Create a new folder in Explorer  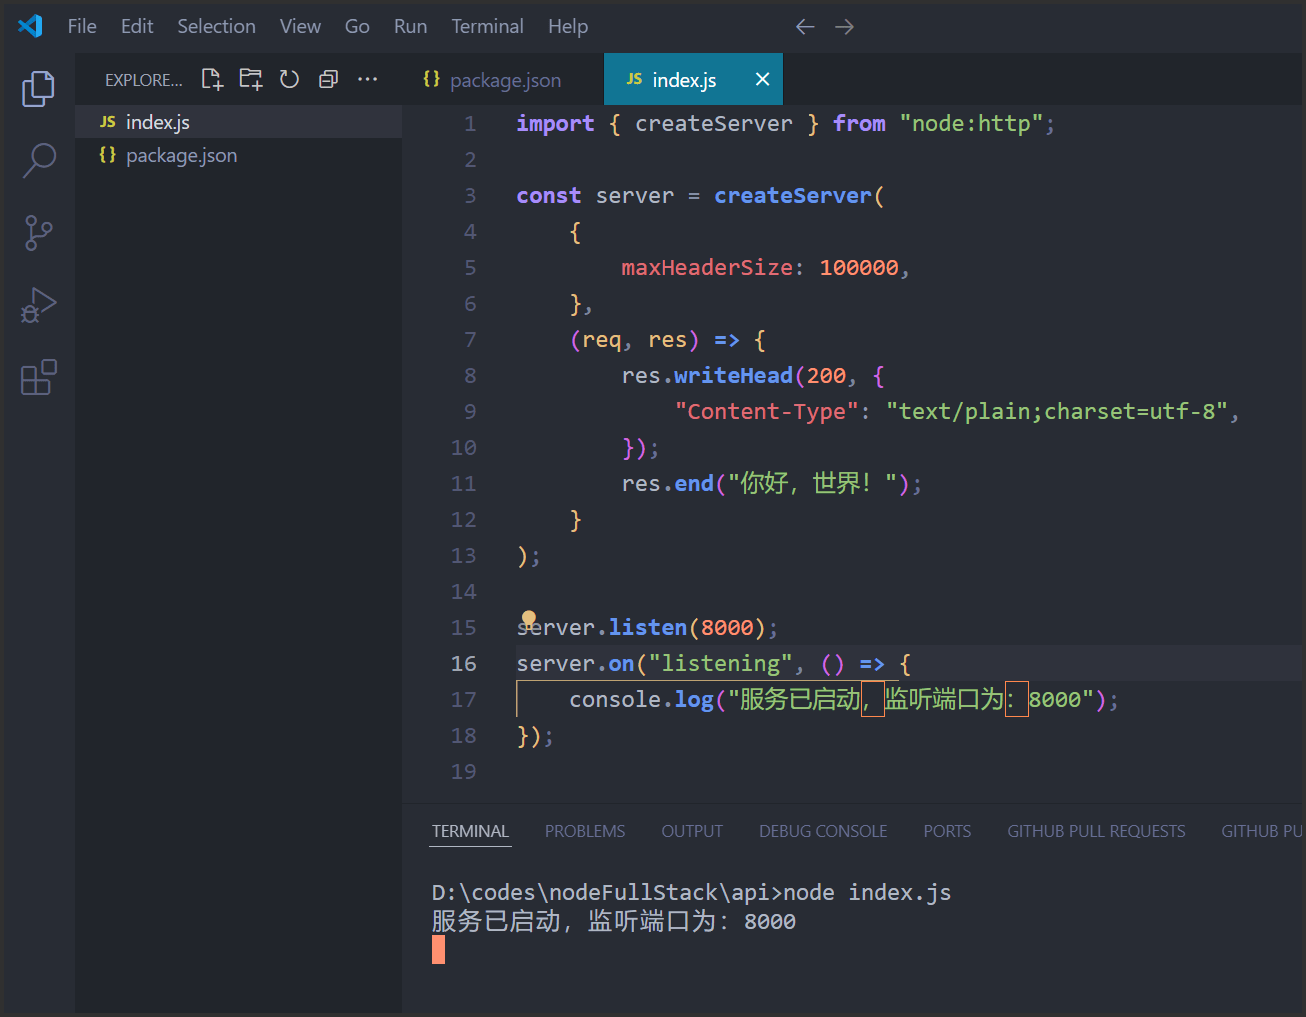251,80
